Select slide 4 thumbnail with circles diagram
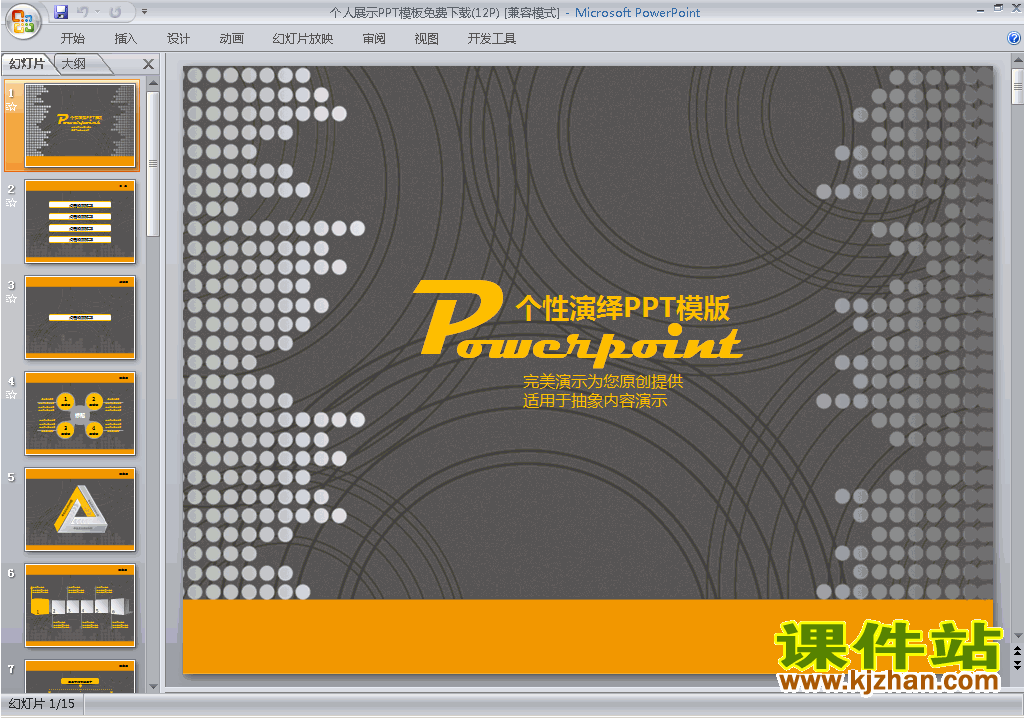The height and width of the screenshot is (718, 1024). point(80,414)
